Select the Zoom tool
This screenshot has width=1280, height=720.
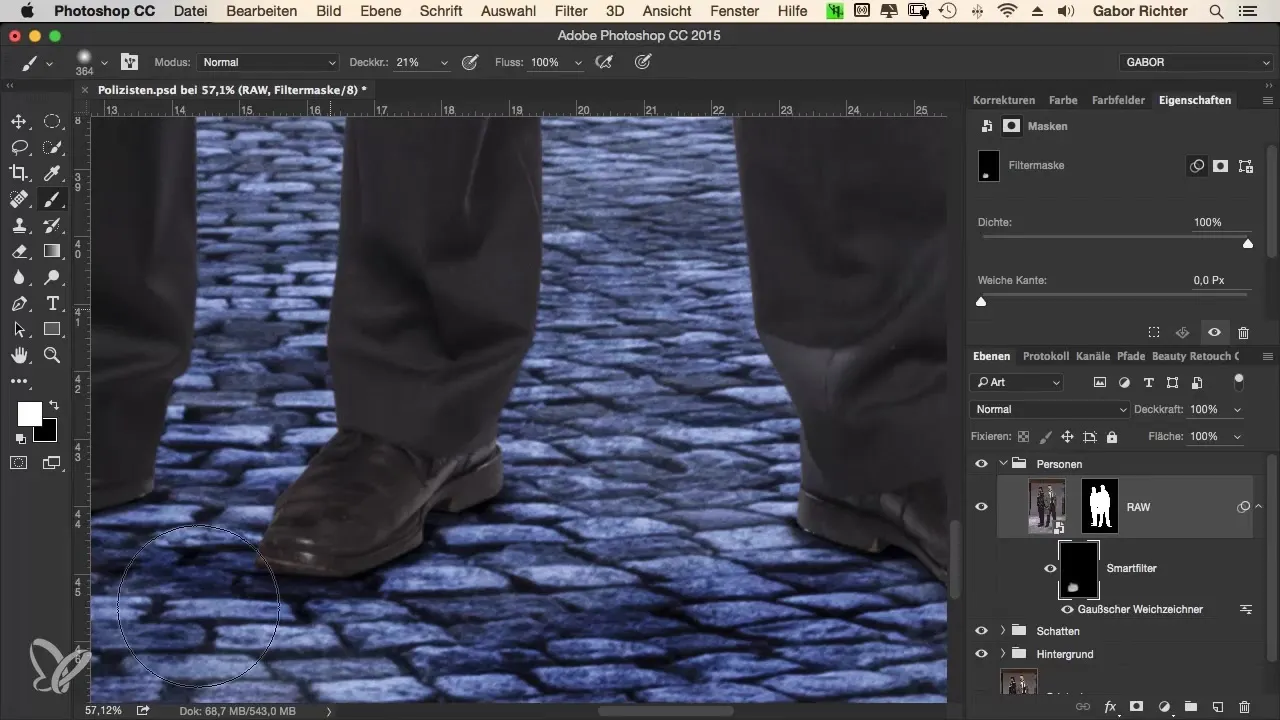(52, 355)
